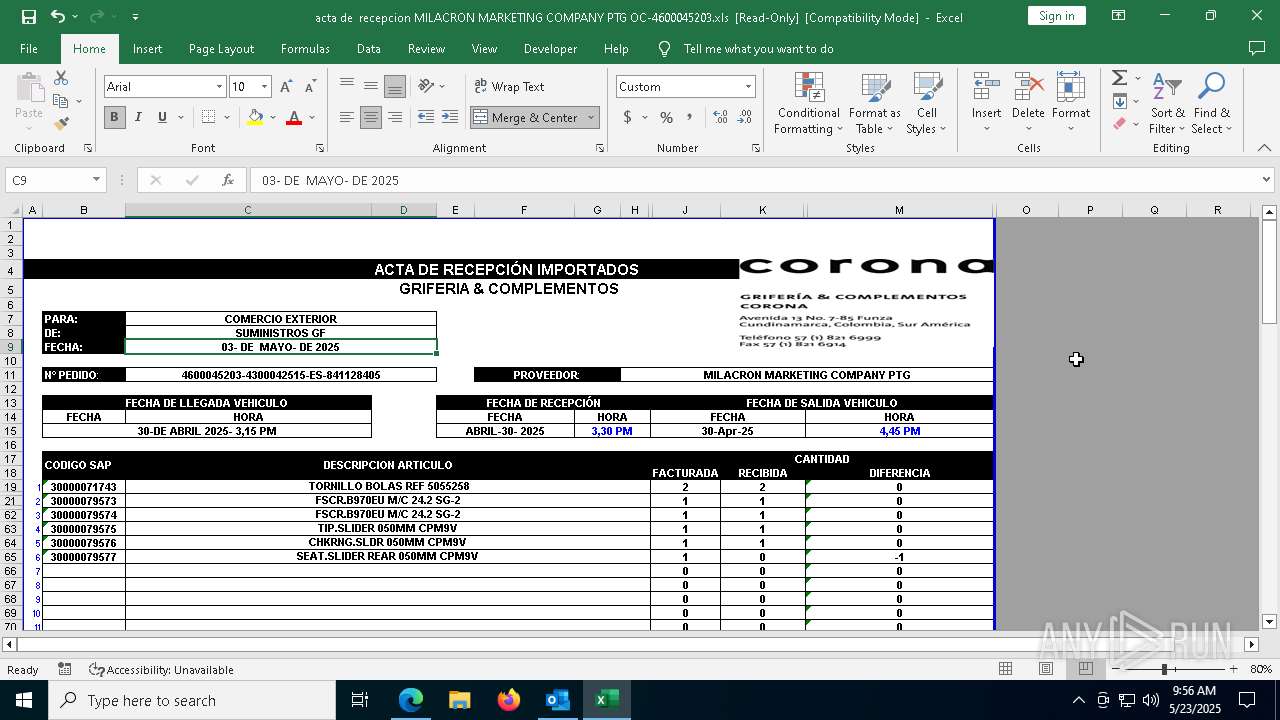Image resolution: width=1280 pixels, height=720 pixels.
Task: Click the Borders icon
Action: [x=208, y=117]
